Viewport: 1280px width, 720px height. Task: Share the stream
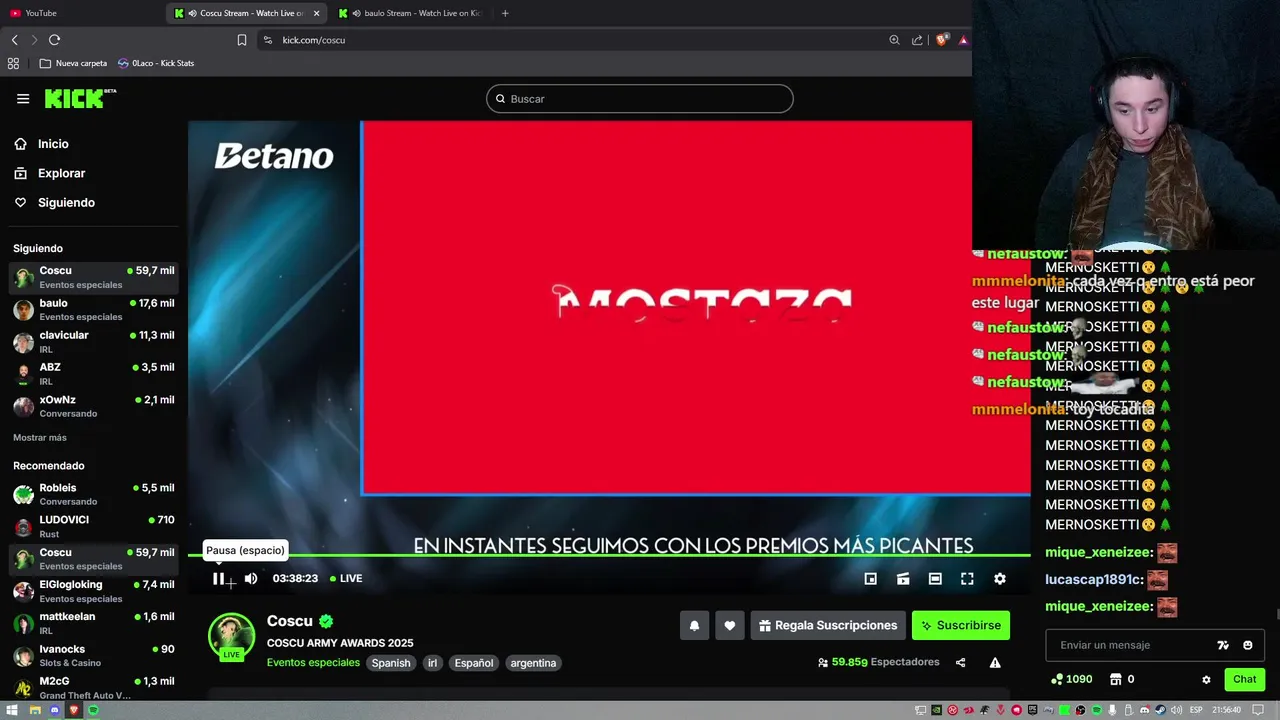point(961,662)
